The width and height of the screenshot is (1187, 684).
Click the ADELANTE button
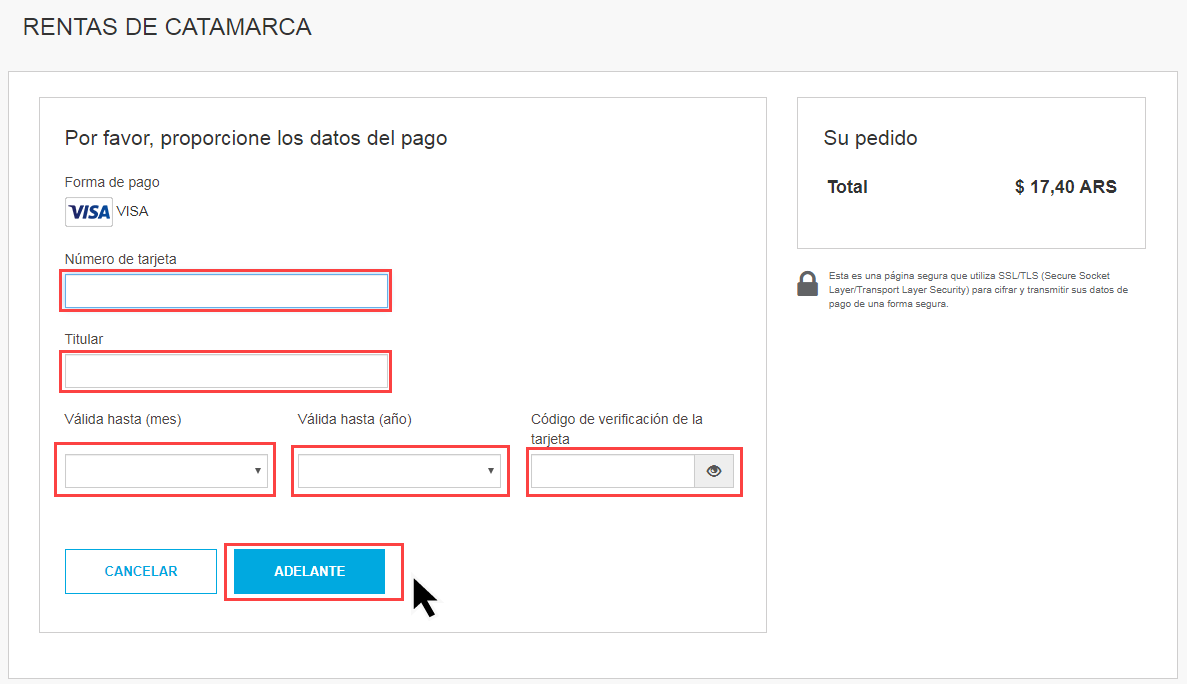[x=310, y=571]
